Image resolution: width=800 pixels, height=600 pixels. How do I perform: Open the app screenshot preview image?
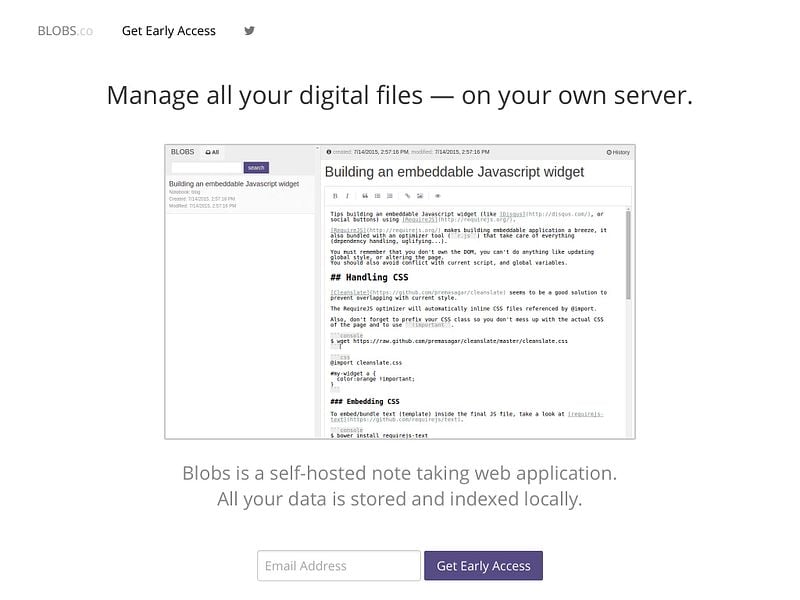(400, 291)
